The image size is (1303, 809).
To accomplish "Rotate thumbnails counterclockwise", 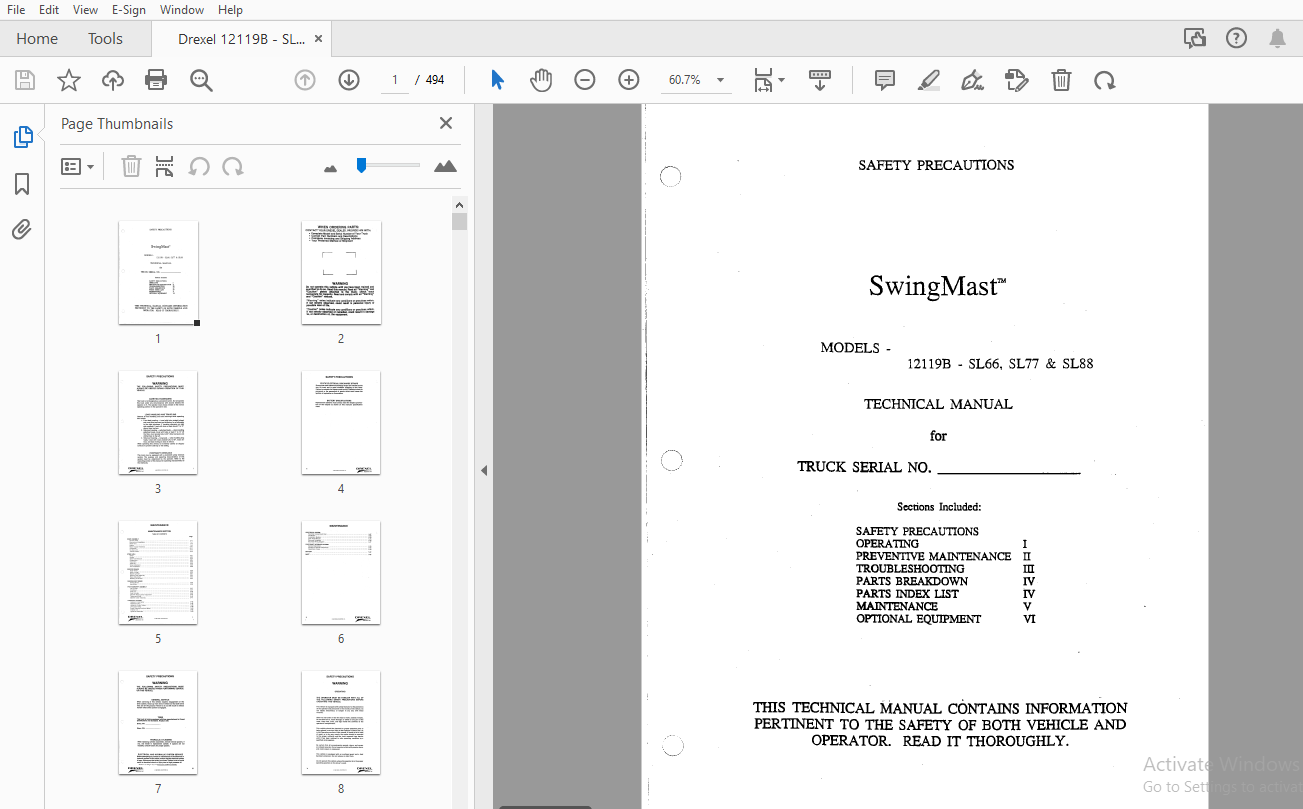I will tap(199, 167).
